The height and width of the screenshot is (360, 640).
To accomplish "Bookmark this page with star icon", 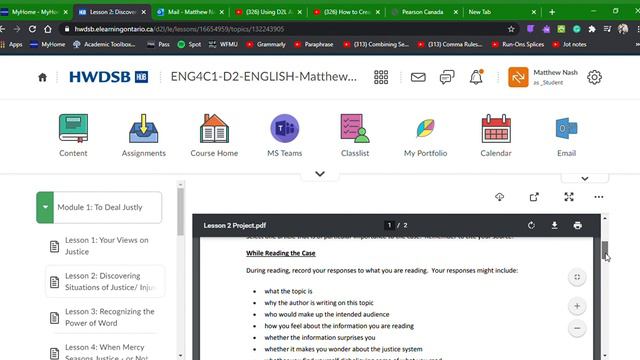I will point(511,29).
